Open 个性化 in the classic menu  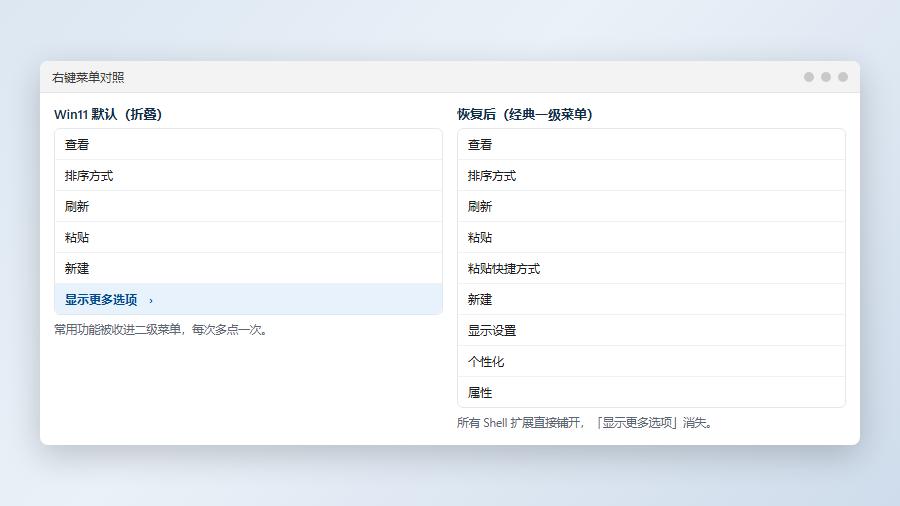point(651,361)
